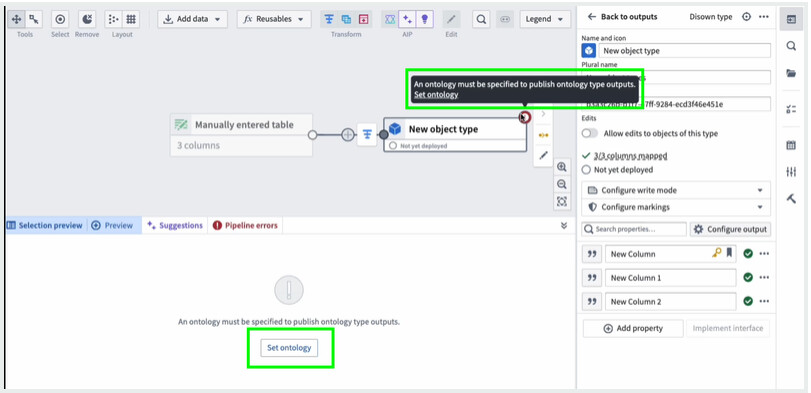Screen dimensions: 811x393
Task: Open more options for New Column 1
Action: (x=764, y=278)
